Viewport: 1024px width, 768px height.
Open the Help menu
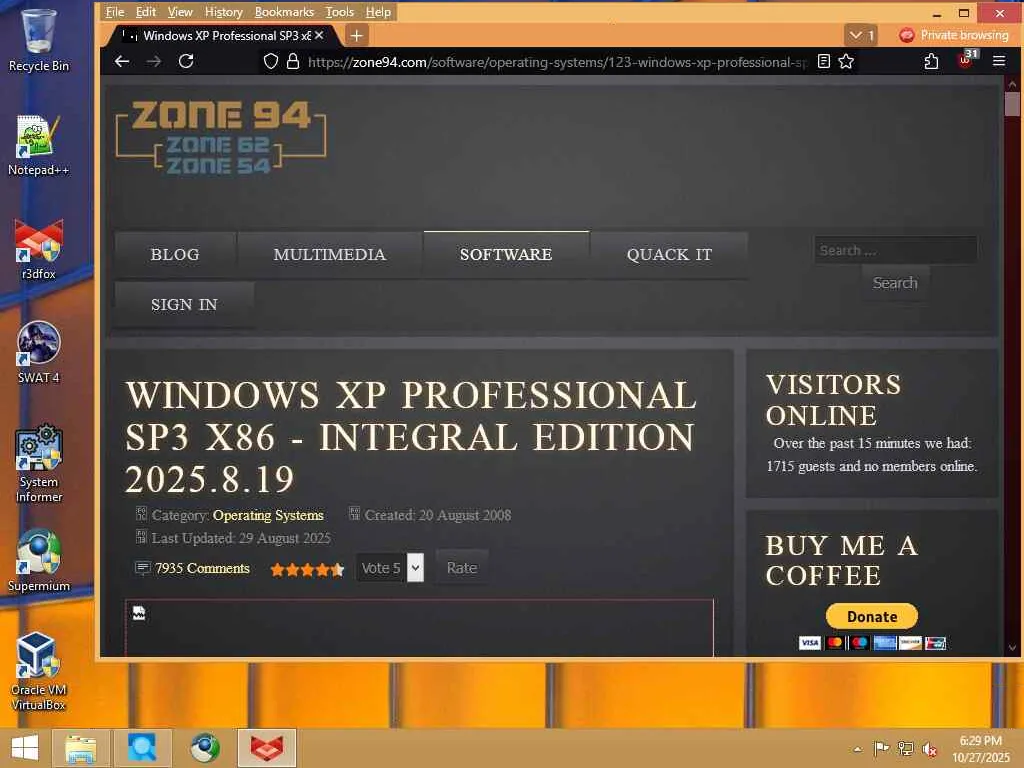coord(378,12)
